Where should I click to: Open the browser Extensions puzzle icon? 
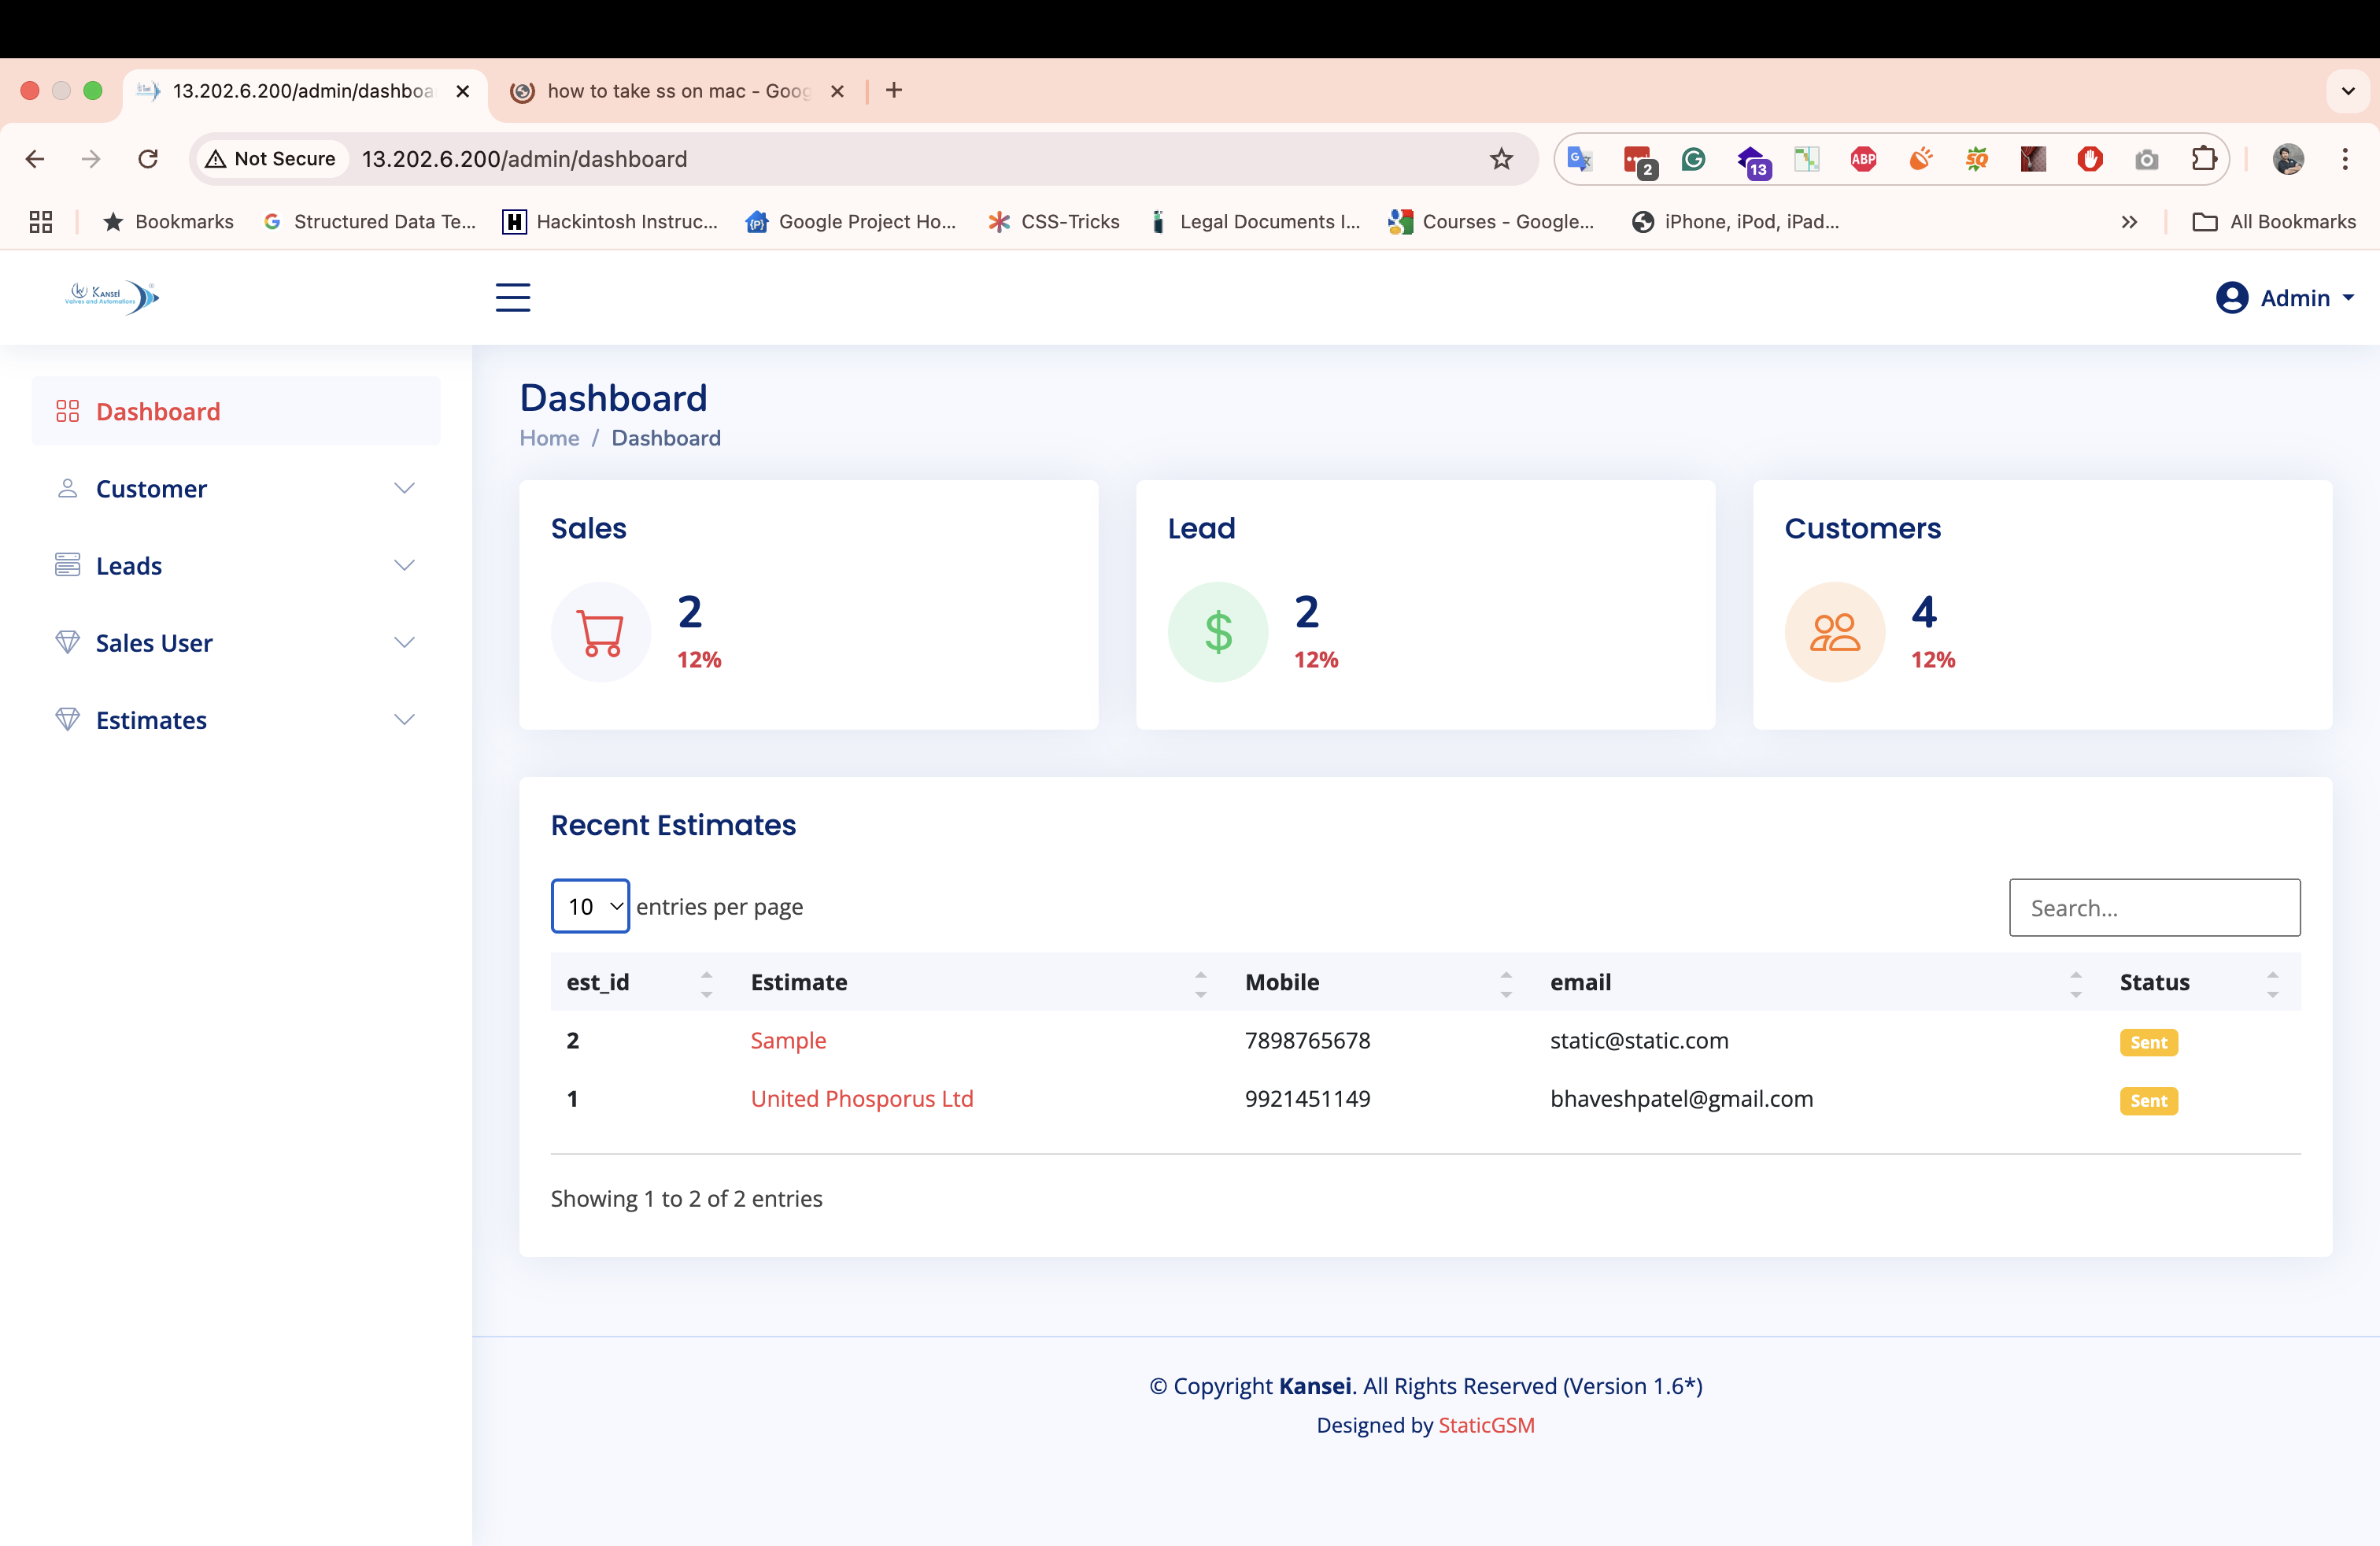pos(2203,159)
